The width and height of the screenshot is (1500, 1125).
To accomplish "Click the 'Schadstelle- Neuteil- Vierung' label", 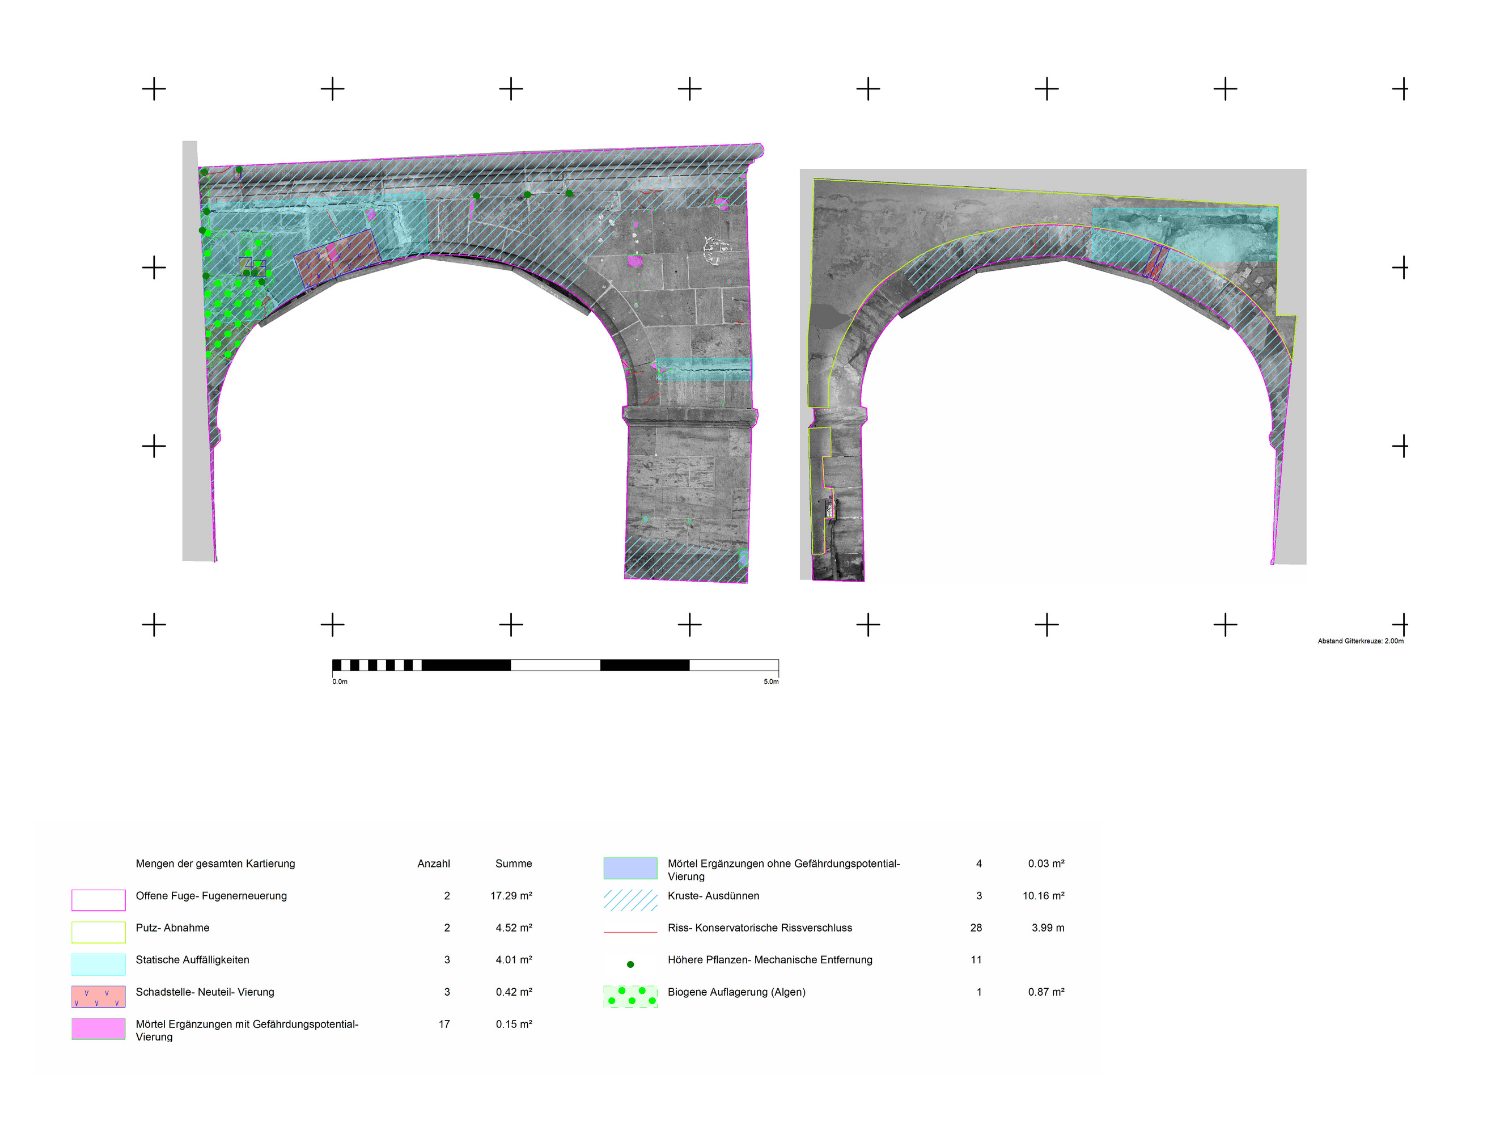I will (x=205, y=992).
